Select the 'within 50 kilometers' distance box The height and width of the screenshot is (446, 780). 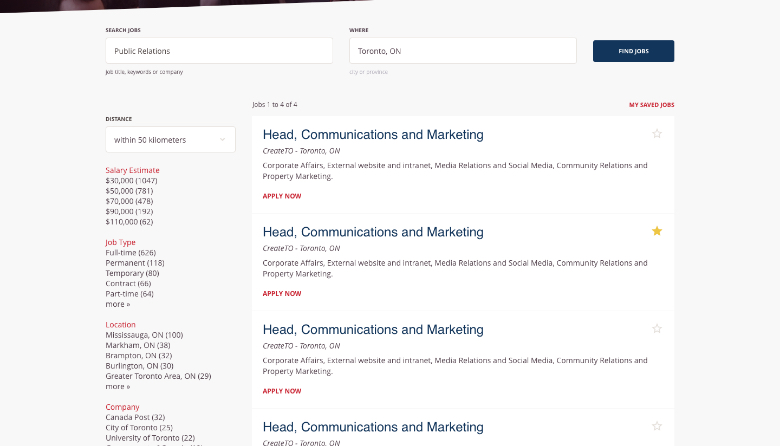170,140
